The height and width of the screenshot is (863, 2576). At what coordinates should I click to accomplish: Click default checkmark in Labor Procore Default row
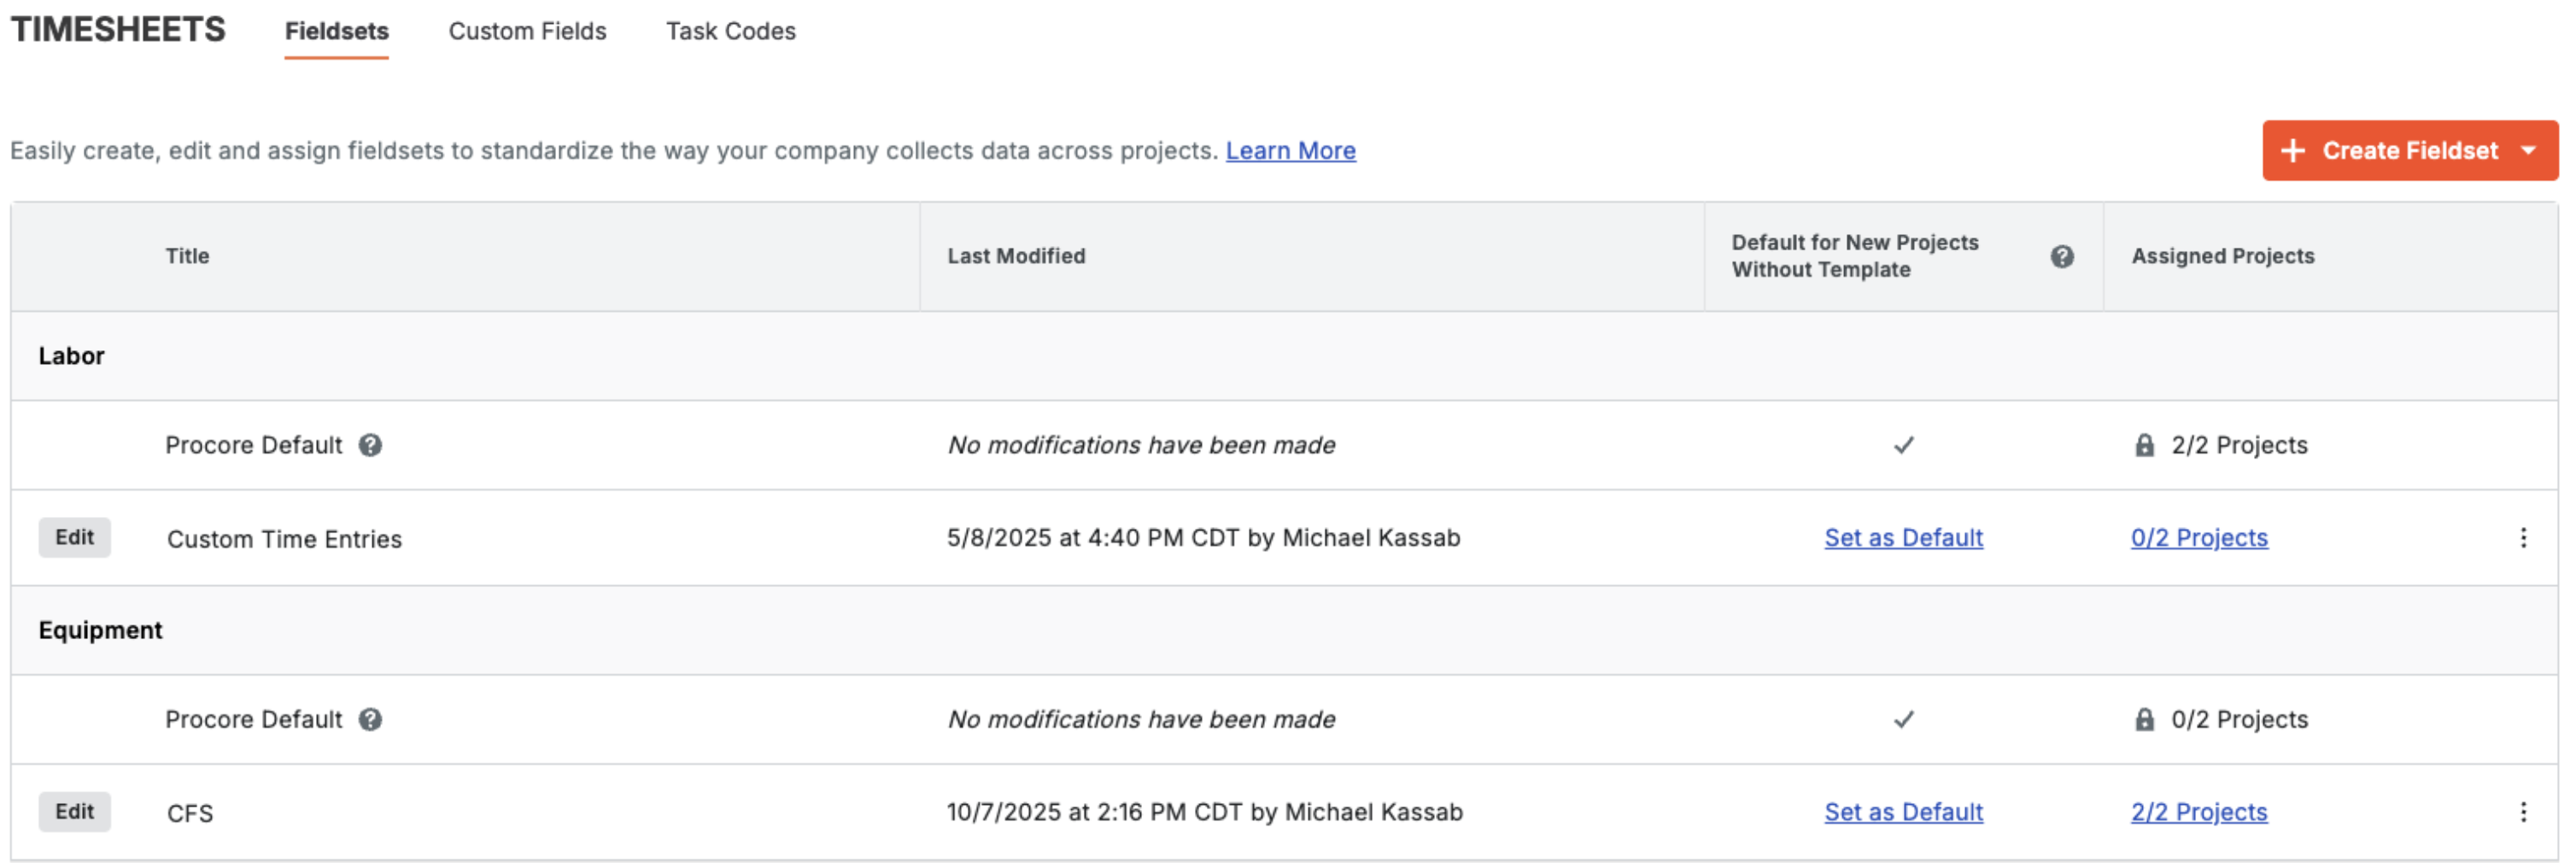pyautogui.click(x=1903, y=445)
